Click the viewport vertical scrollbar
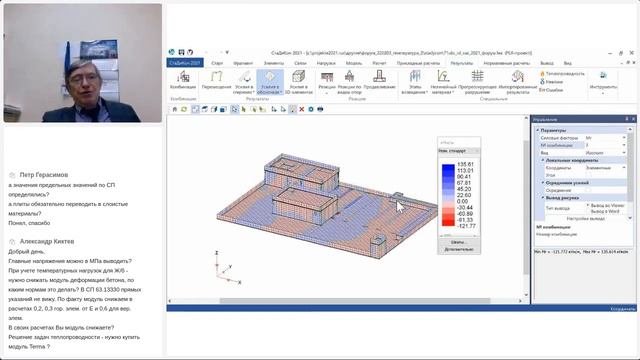 (x=526, y=207)
